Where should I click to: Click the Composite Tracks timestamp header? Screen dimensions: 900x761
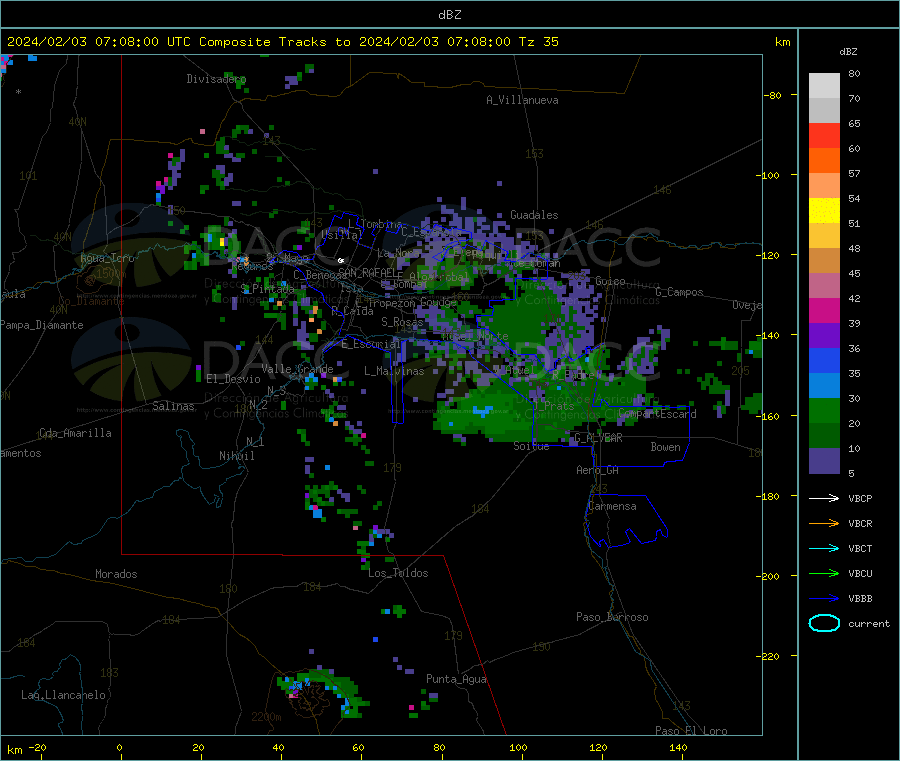[282, 42]
